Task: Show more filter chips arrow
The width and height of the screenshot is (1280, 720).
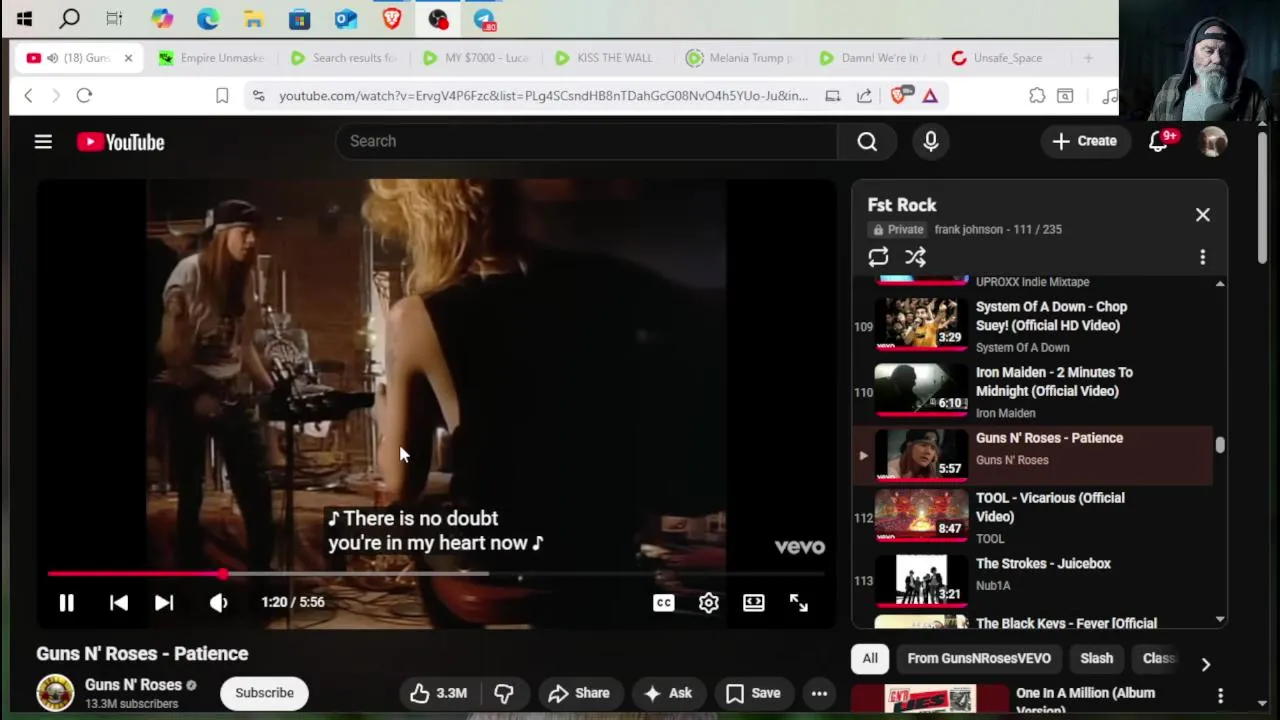Action: coord(1206,664)
